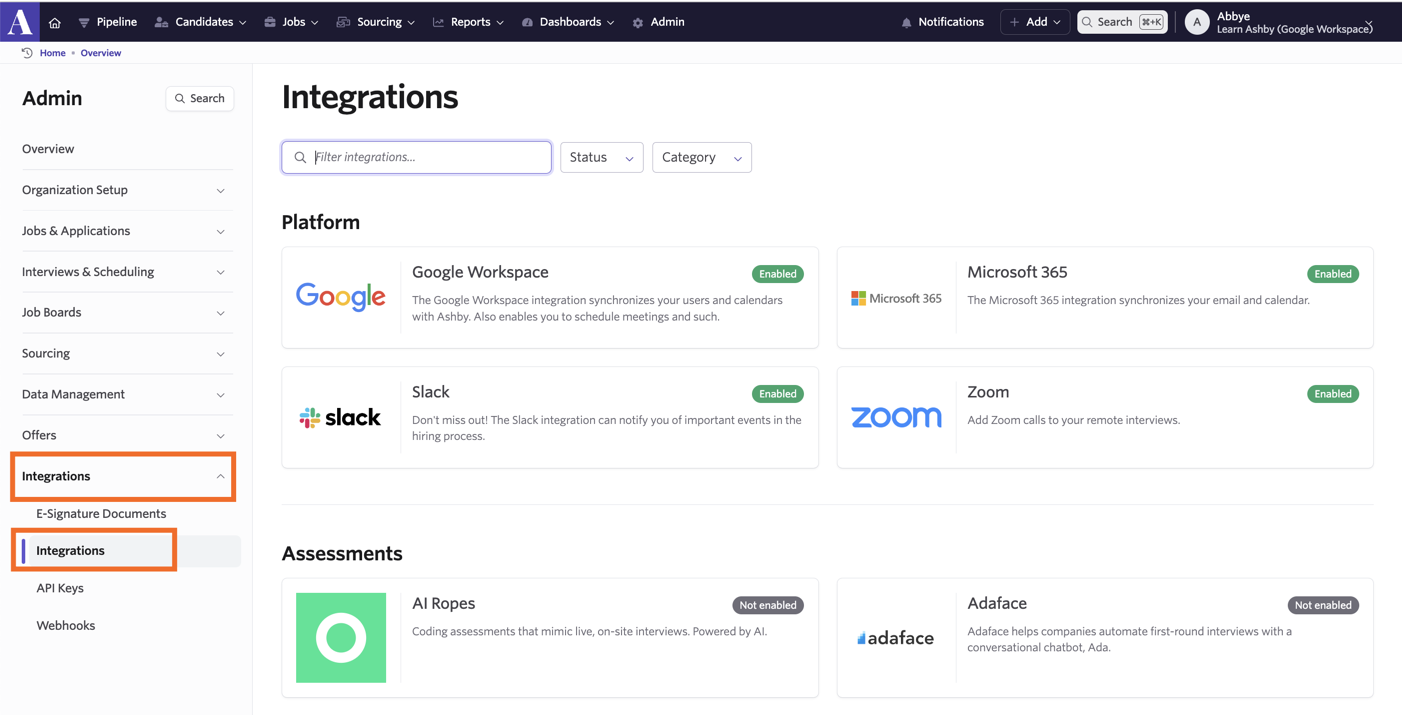Viewport: 1402px width, 715px height.
Task: Collapse the Integrations sidebar section
Action: click(x=125, y=477)
